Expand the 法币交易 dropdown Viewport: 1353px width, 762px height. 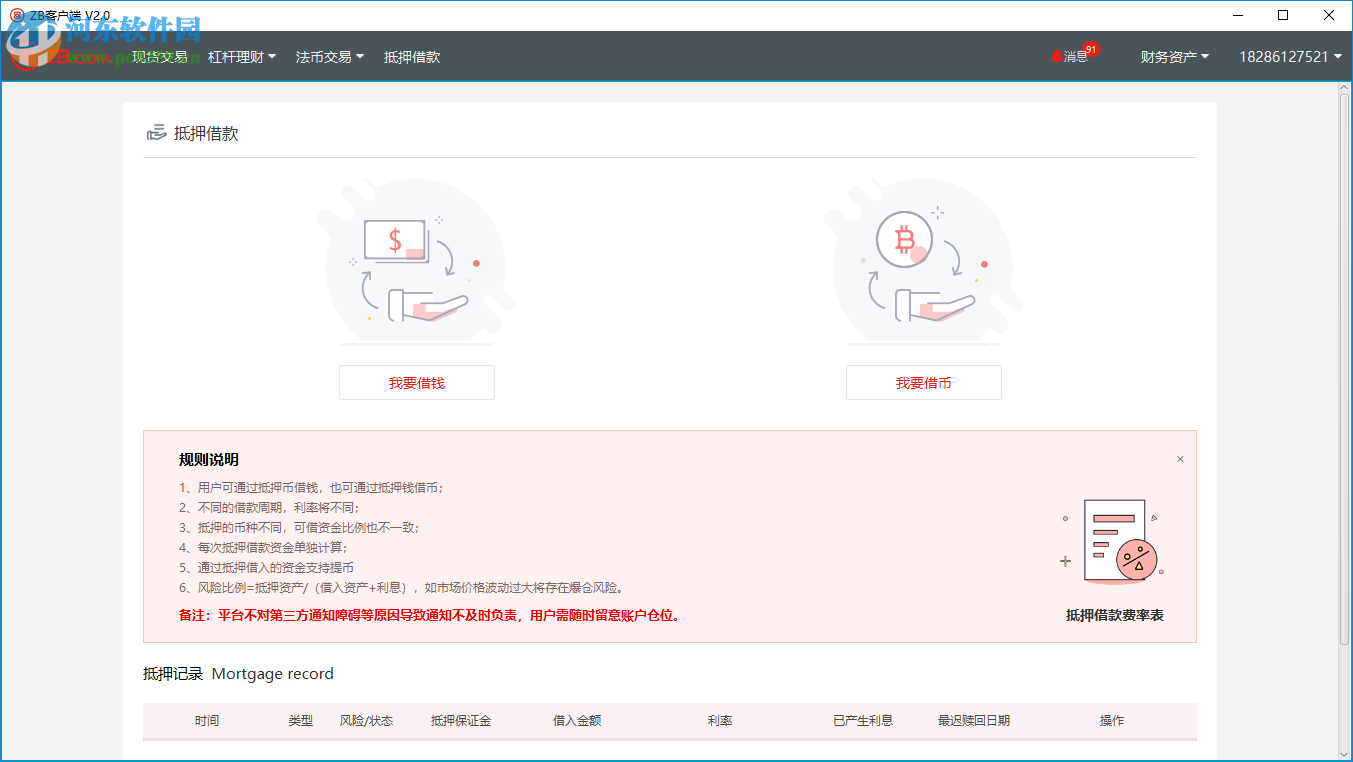pyautogui.click(x=330, y=57)
